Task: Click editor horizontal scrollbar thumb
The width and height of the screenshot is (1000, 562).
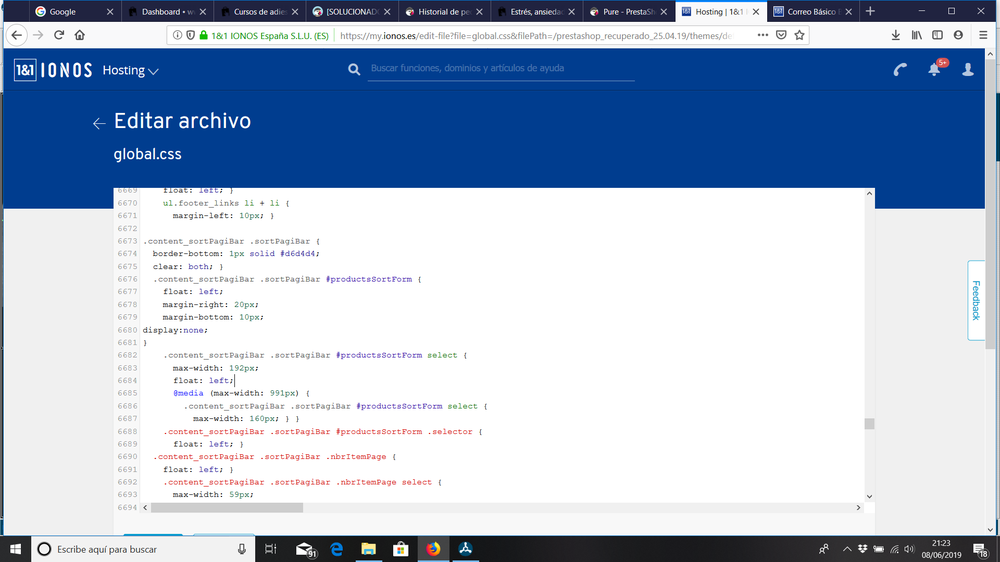Action: [x=227, y=508]
